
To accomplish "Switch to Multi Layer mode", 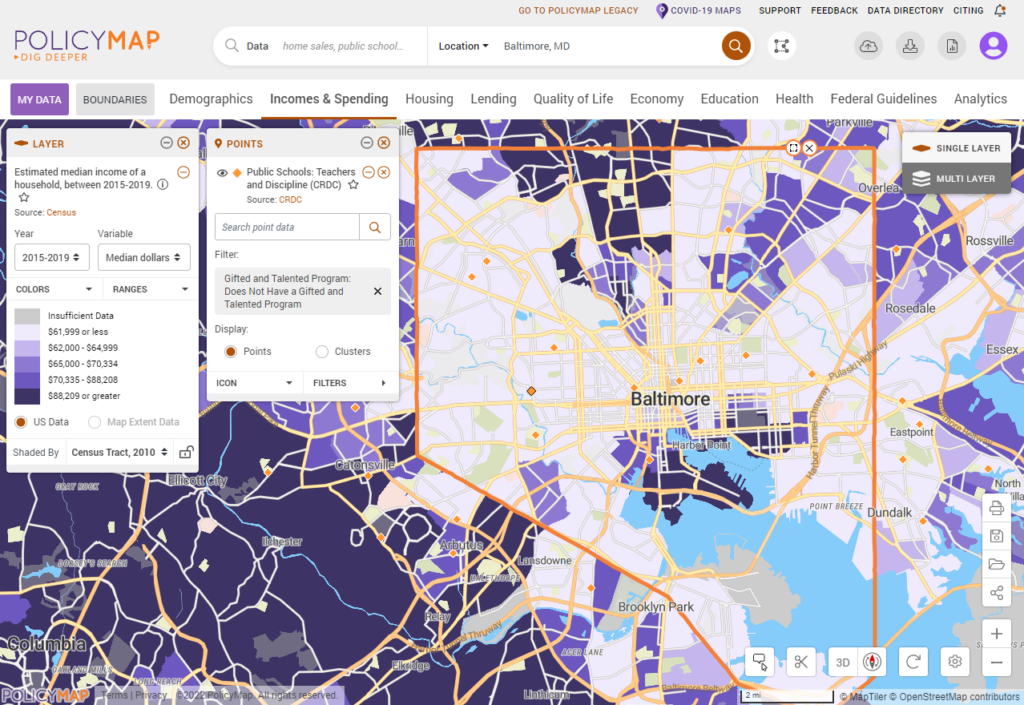I will 957,178.
